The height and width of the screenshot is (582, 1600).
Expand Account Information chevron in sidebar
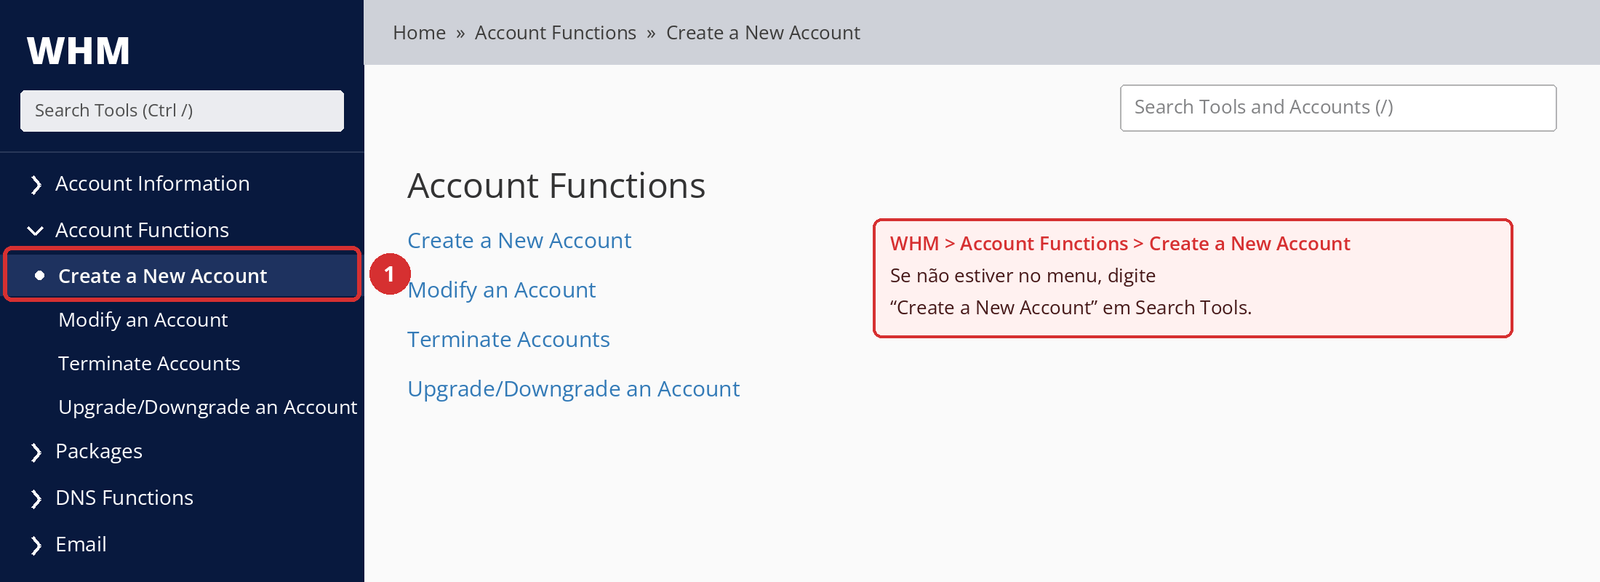[36, 185]
